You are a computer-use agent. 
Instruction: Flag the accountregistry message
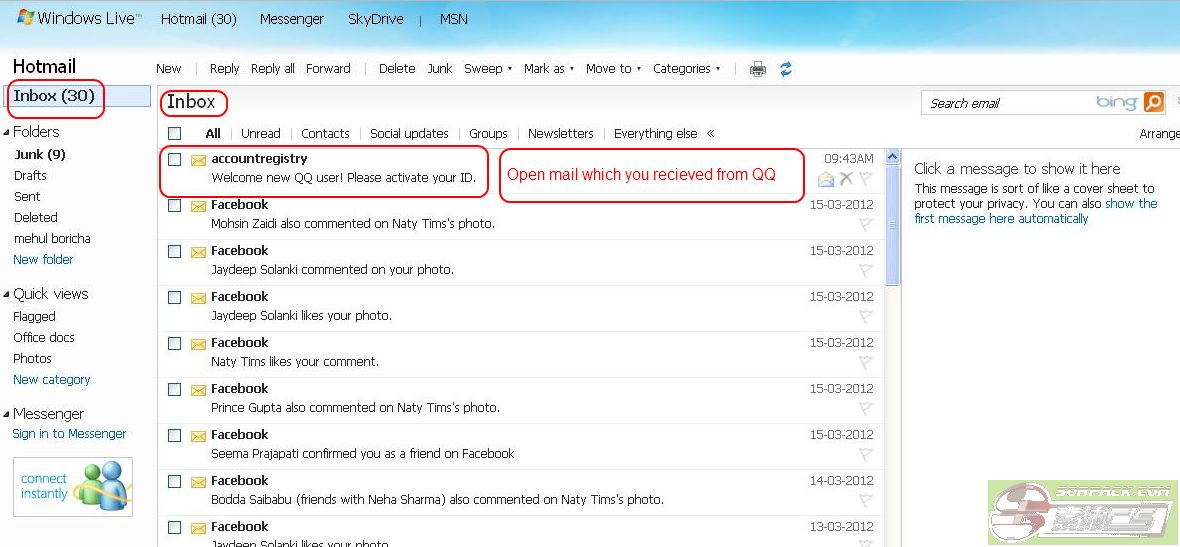(866, 179)
